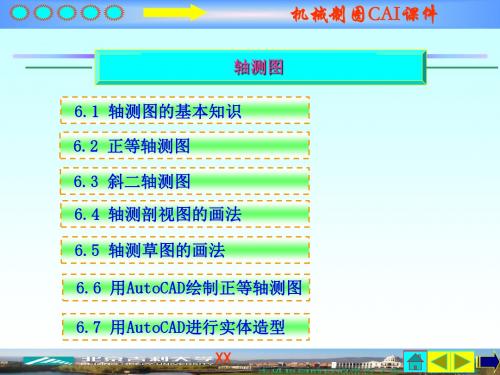Click the 机械制图CAI课件 header title
This screenshot has width=500, height=375.
363,14
